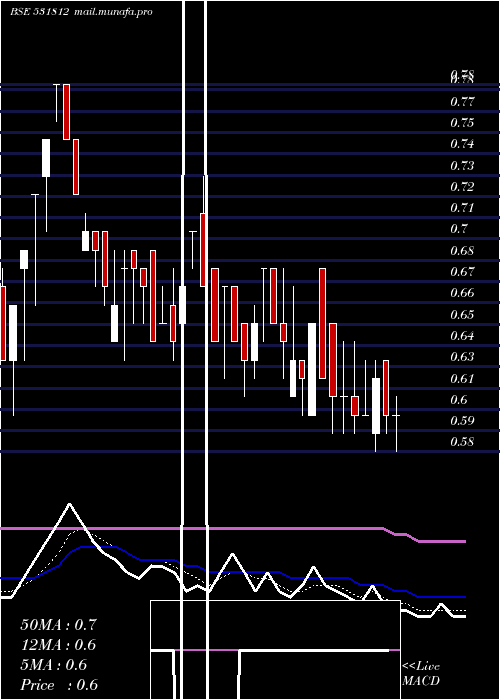Select the 0.77 price axis label

coord(462,102)
